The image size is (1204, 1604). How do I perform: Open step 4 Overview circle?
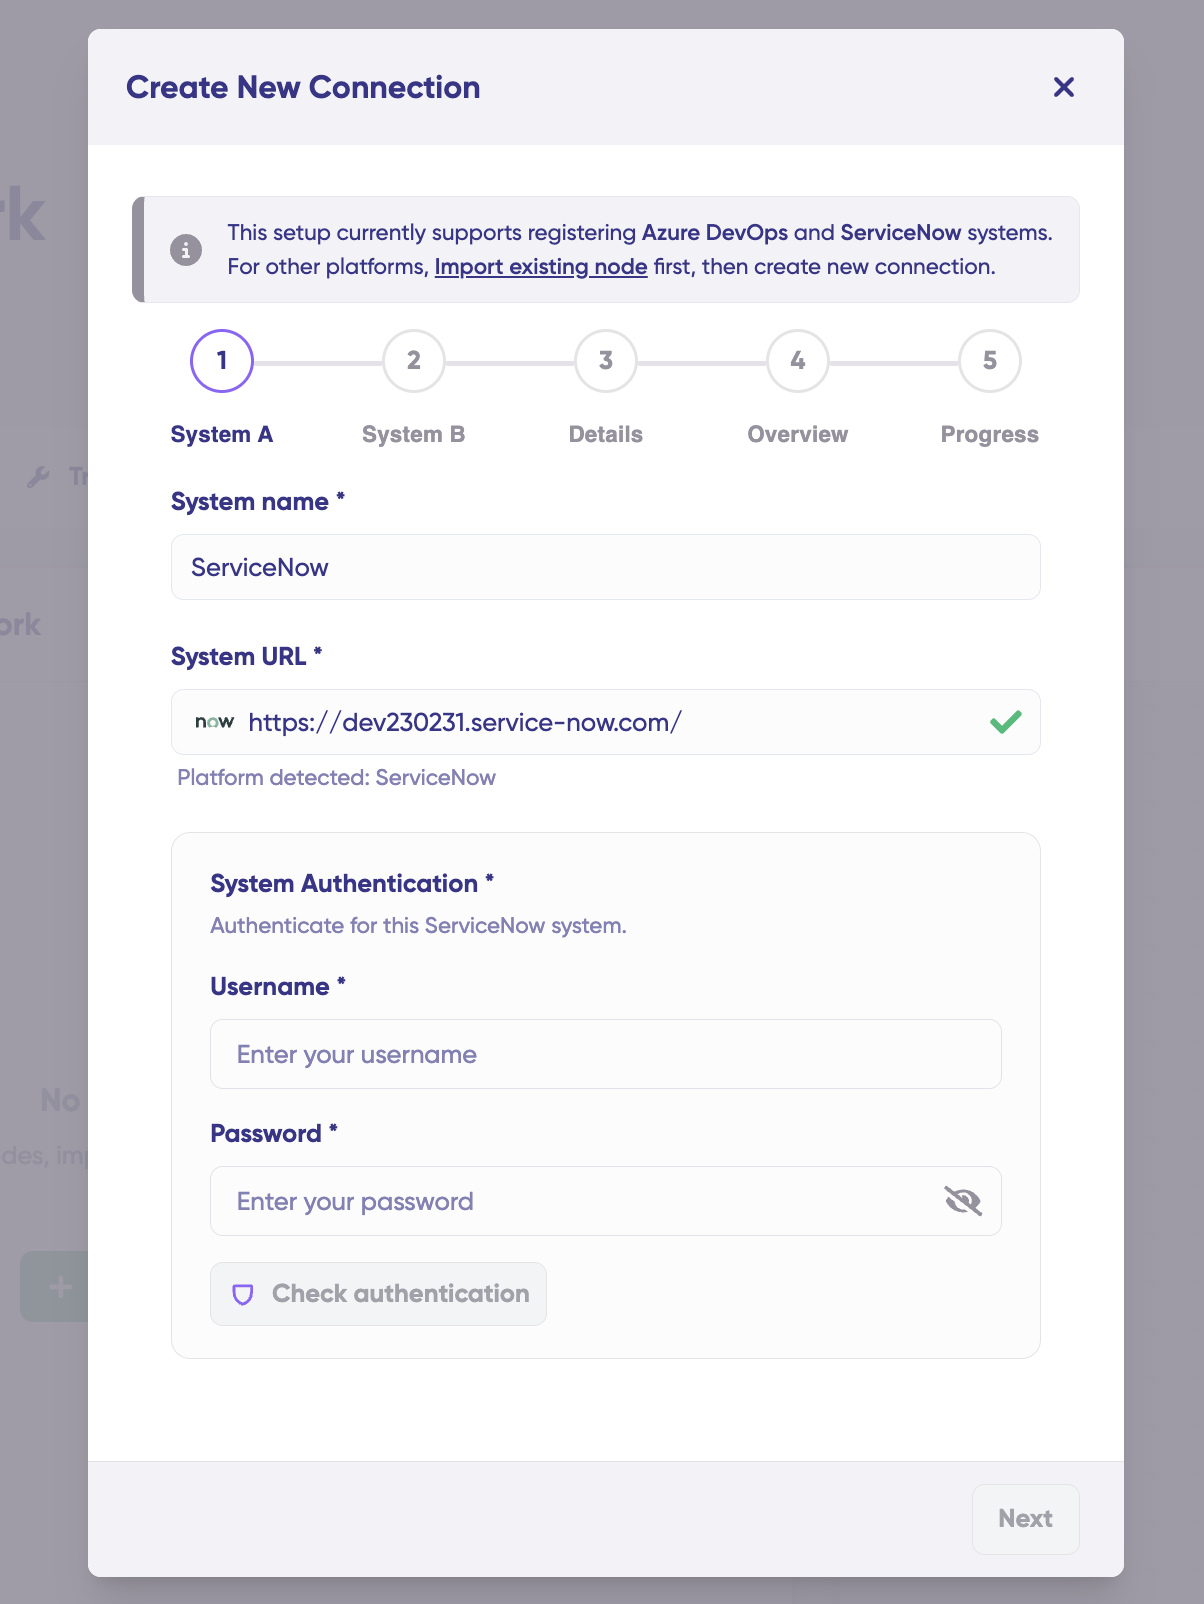coord(798,361)
